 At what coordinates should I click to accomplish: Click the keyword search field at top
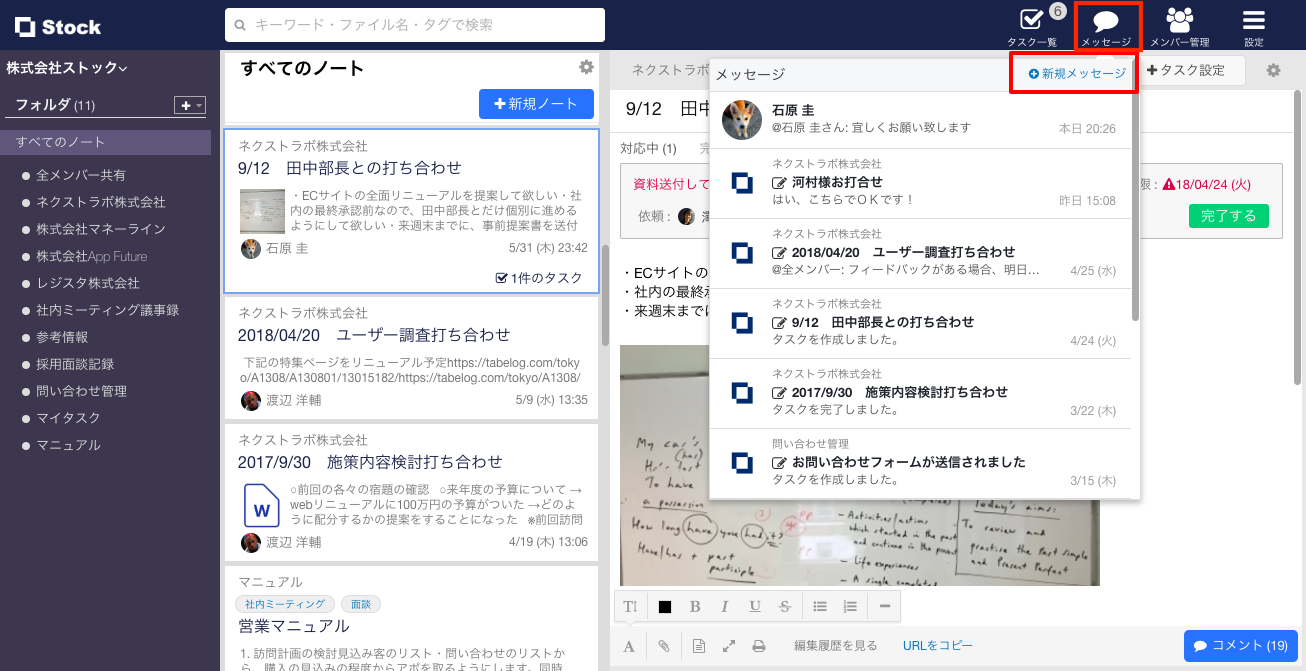(x=417, y=25)
